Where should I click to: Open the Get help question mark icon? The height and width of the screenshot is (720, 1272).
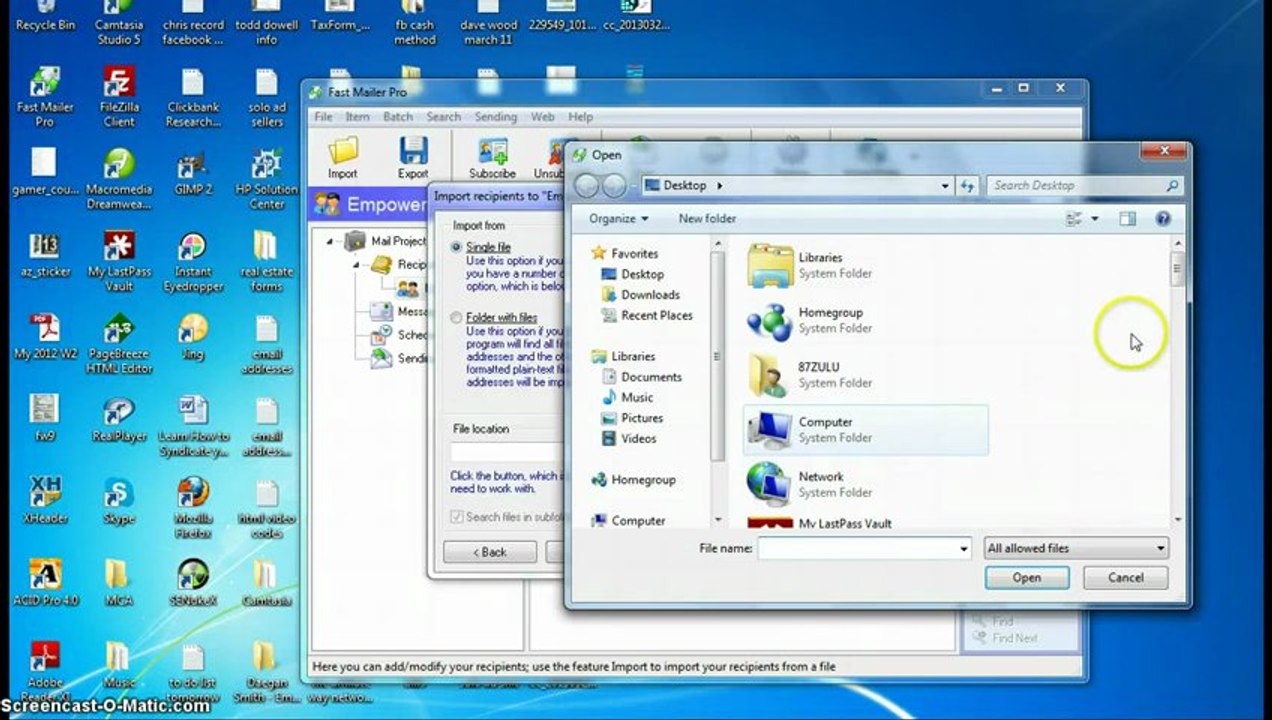1163,218
